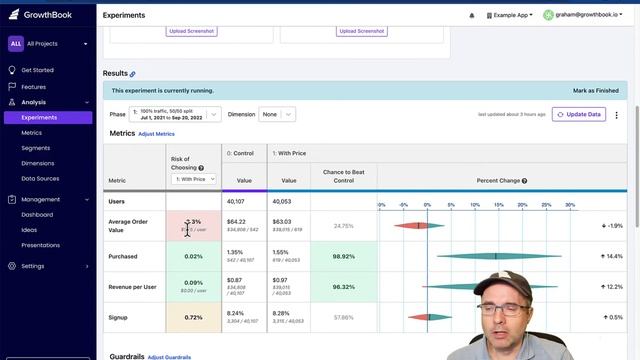640x360 pixels.
Task: Click the Get Started lightbulb icon
Action: point(12,70)
